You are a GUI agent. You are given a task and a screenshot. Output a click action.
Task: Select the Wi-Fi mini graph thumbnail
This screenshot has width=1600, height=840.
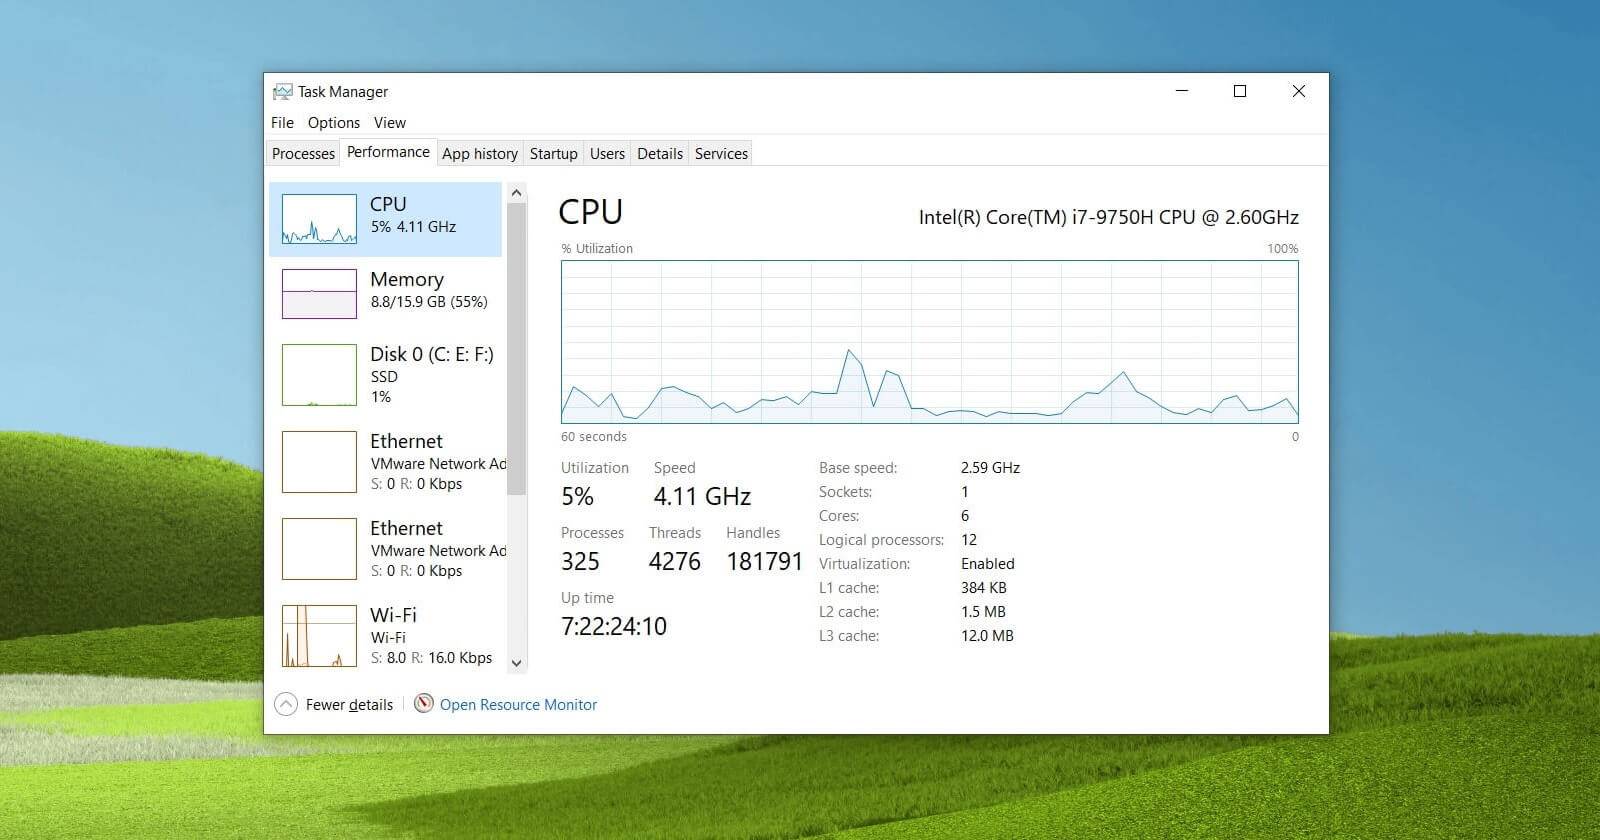pyautogui.click(x=319, y=636)
